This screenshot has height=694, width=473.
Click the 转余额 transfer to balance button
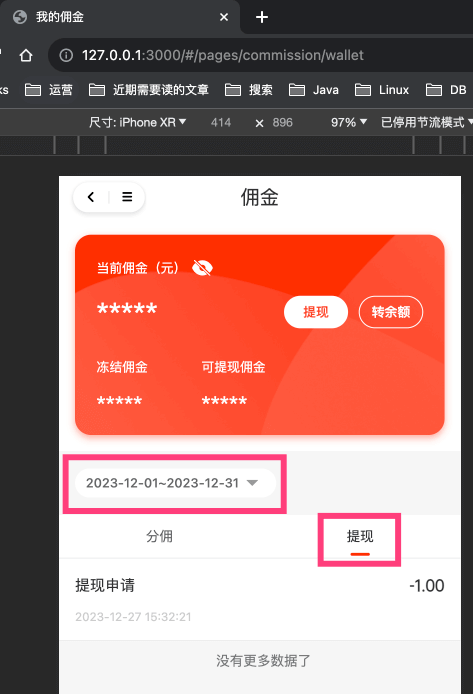click(x=391, y=312)
